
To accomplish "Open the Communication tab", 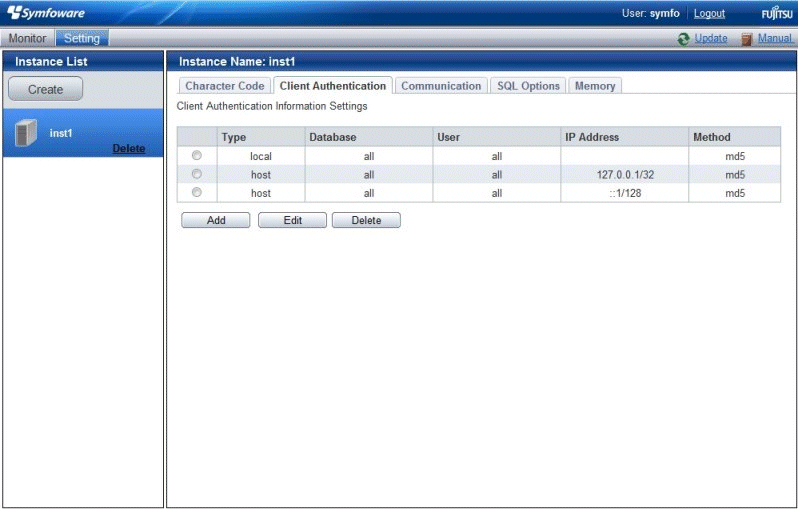I will [441, 86].
